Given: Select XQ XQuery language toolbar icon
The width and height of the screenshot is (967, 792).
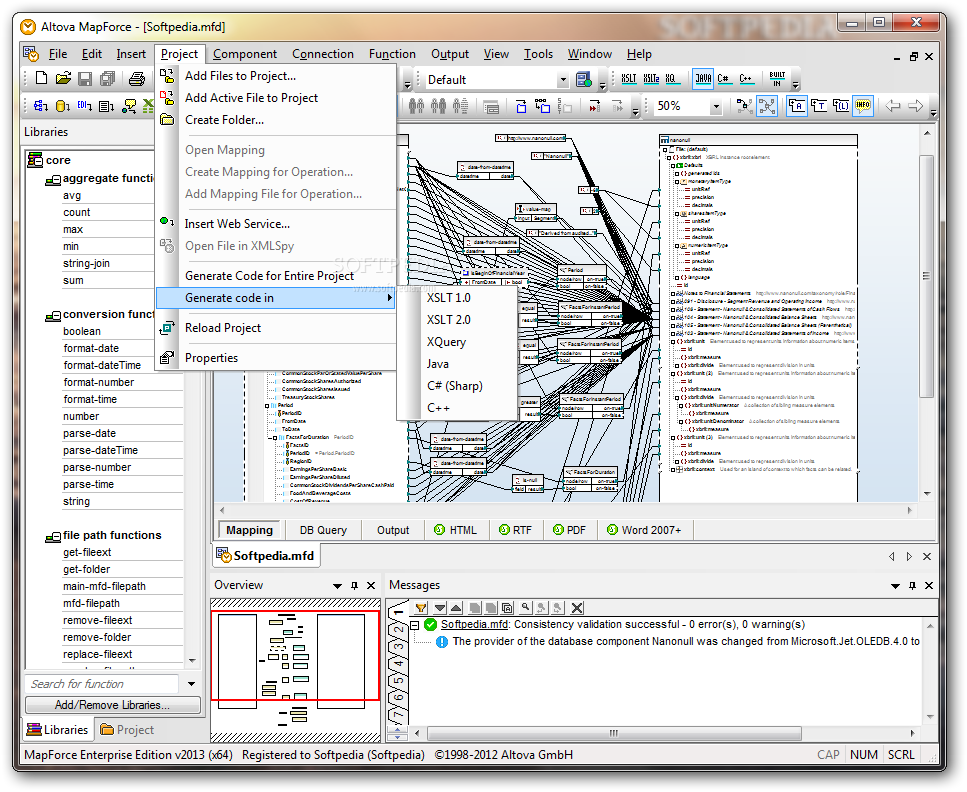Looking at the screenshot, I should pos(672,78).
